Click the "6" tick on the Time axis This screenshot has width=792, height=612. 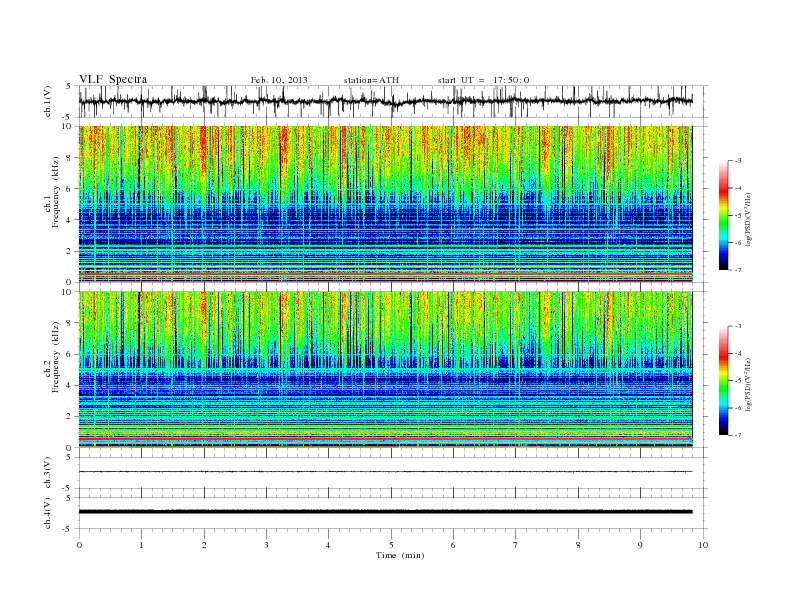(x=453, y=545)
